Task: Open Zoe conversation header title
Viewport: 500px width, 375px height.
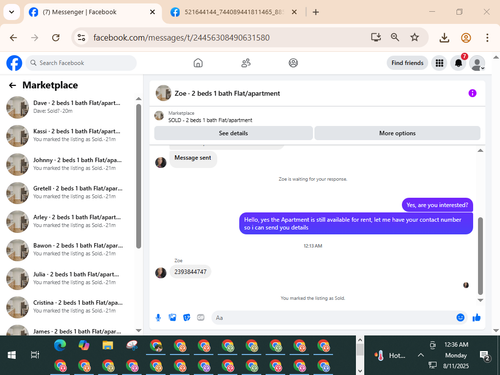Action: (x=227, y=93)
